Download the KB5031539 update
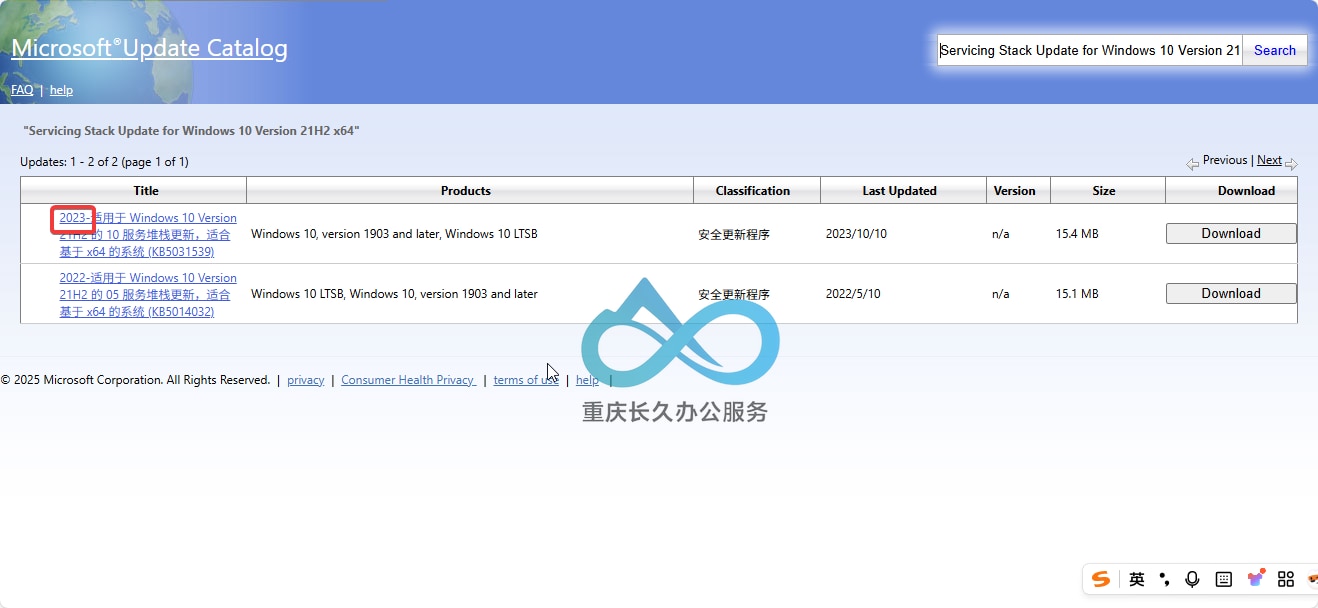 click(1231, 234)
